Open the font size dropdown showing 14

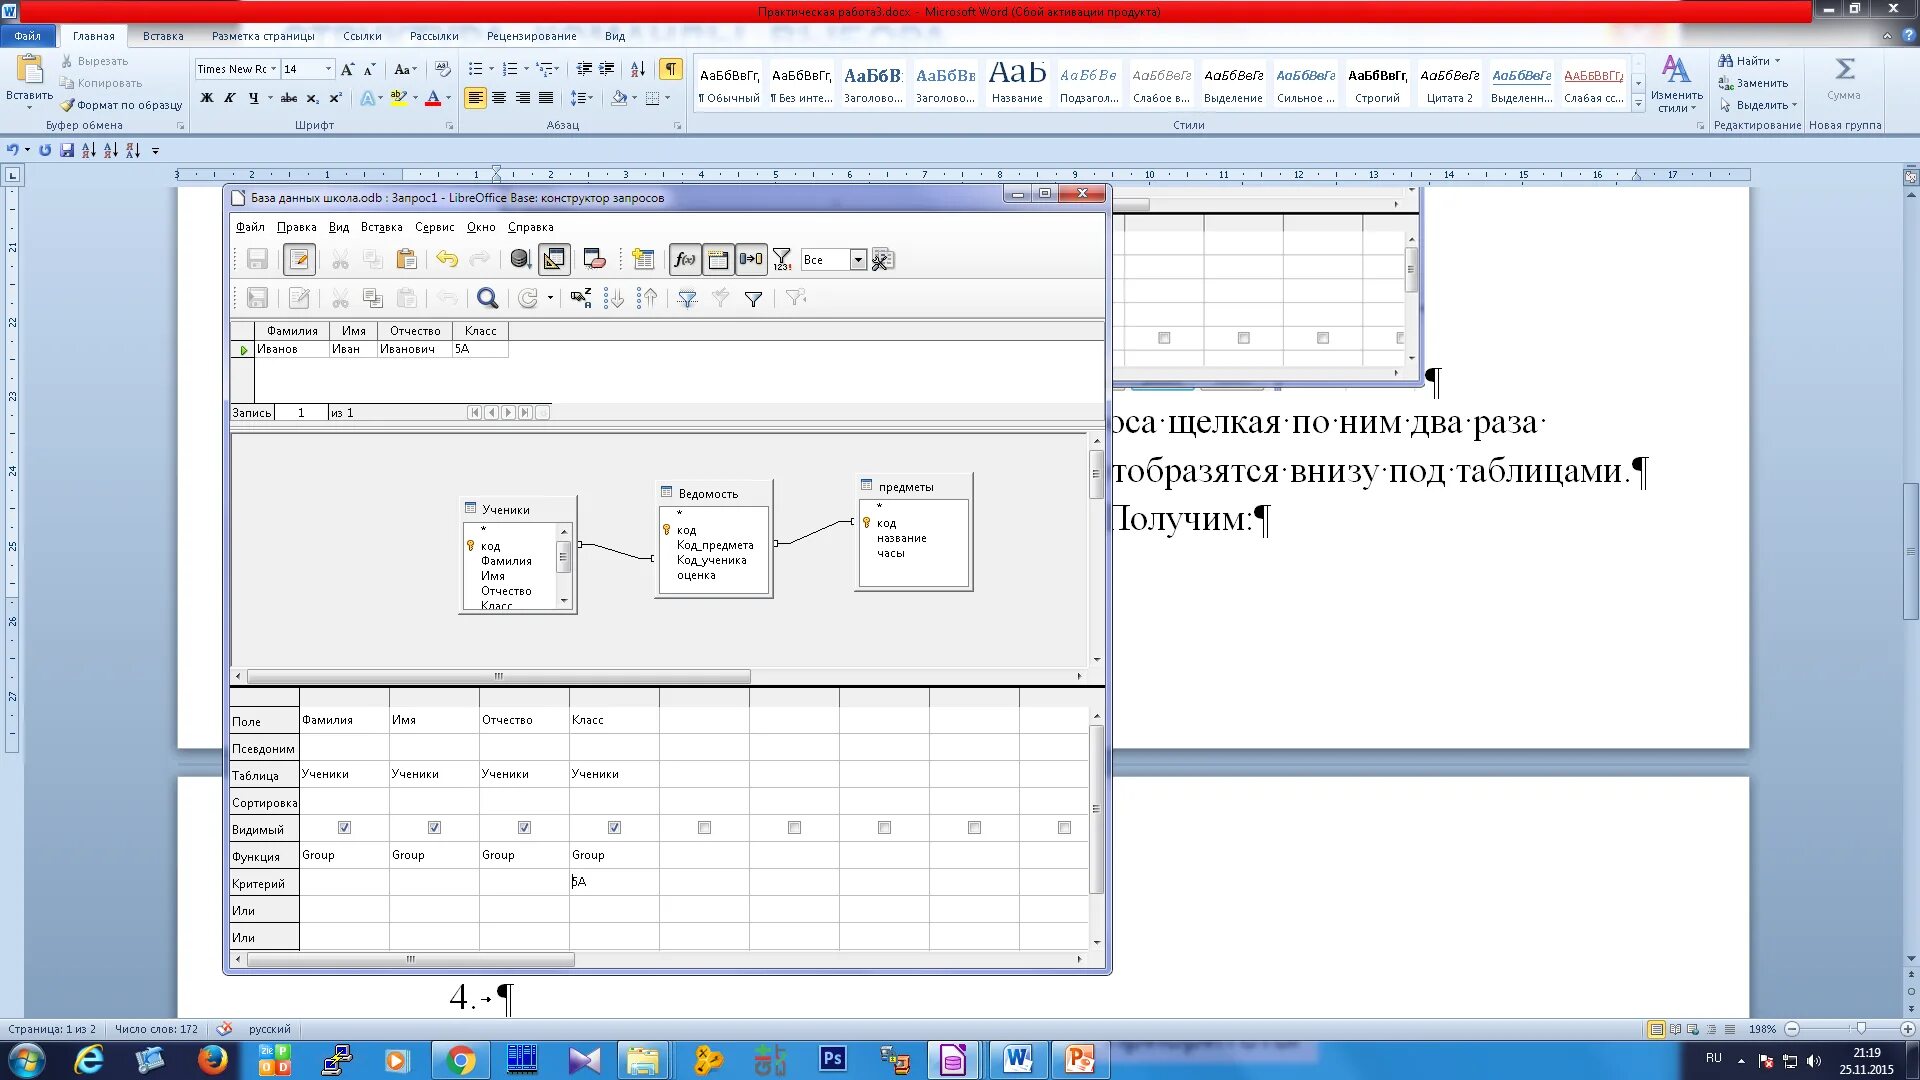[328, 69]
